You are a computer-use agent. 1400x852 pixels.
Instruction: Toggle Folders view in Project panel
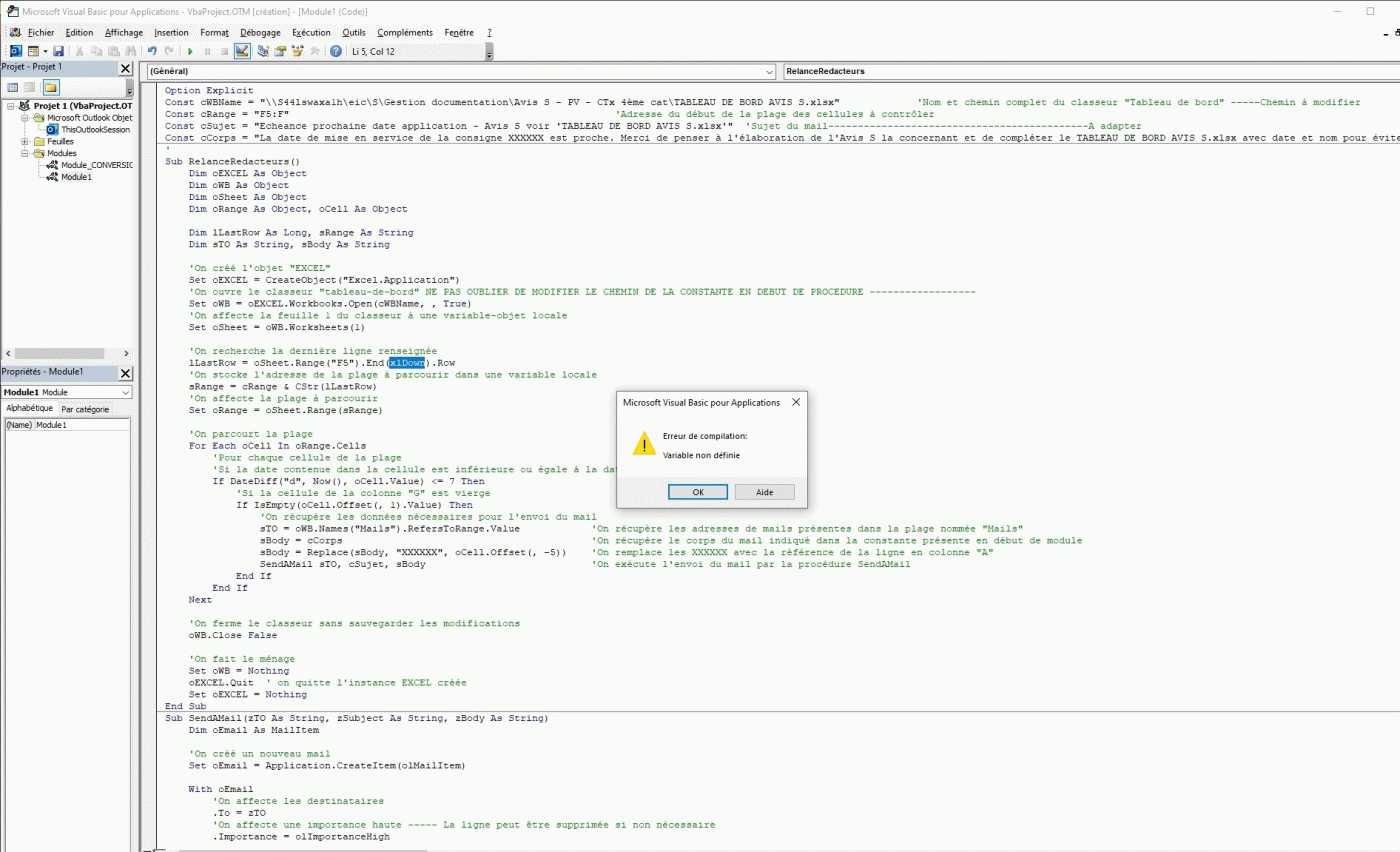pos(50,87)
